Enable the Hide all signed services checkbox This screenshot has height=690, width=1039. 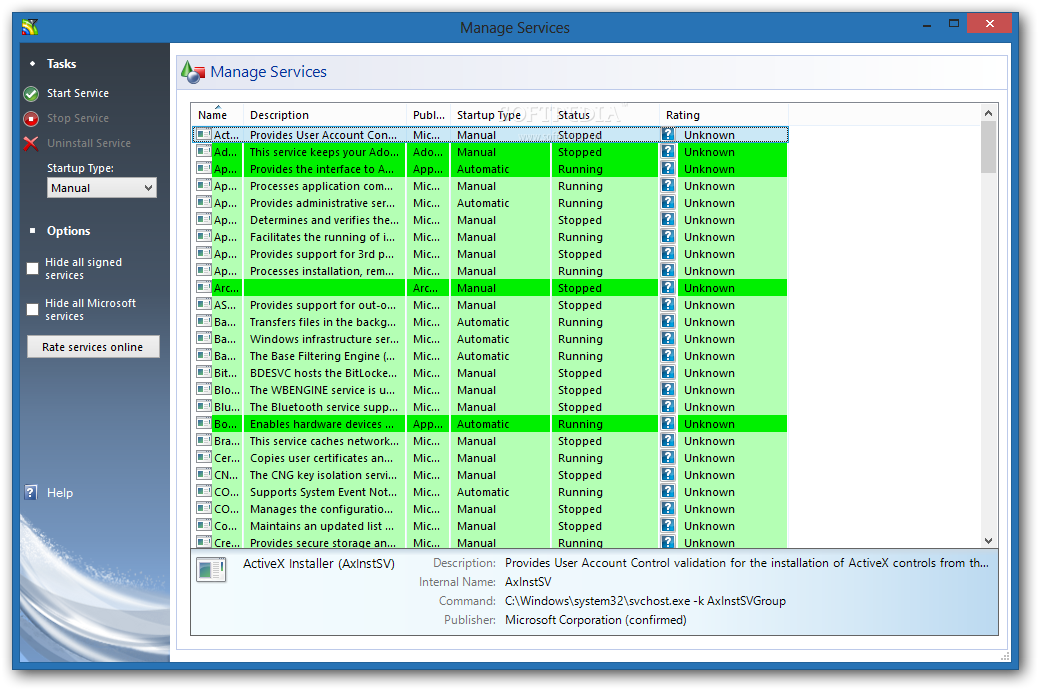(32, 268)
